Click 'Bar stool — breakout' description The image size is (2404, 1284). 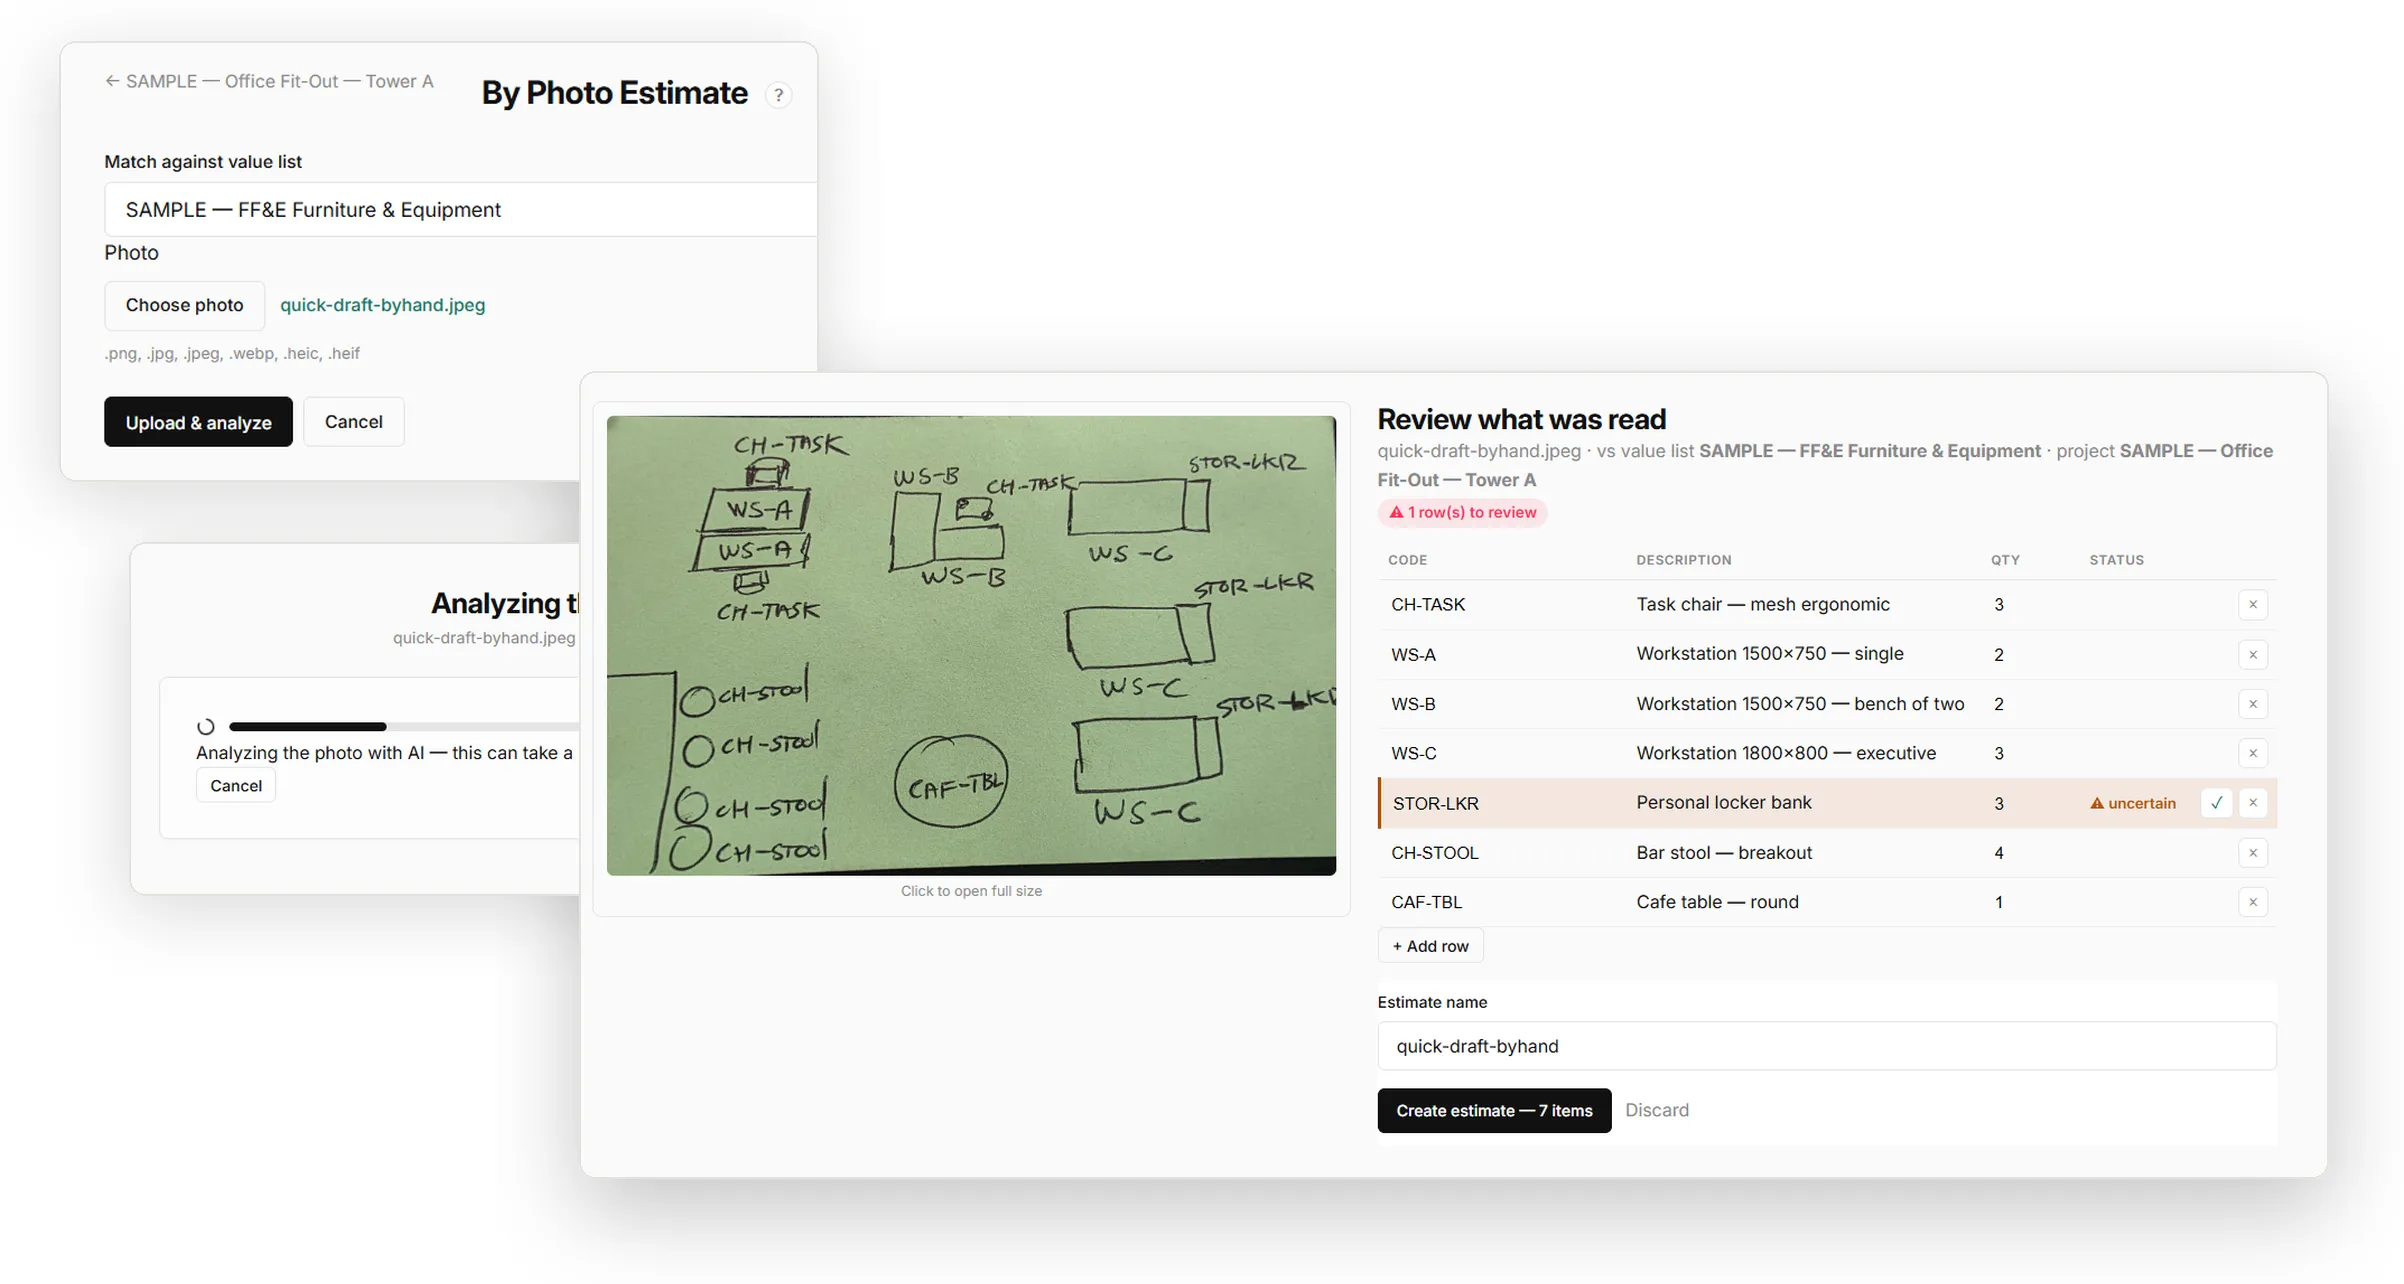(1723, 853)
